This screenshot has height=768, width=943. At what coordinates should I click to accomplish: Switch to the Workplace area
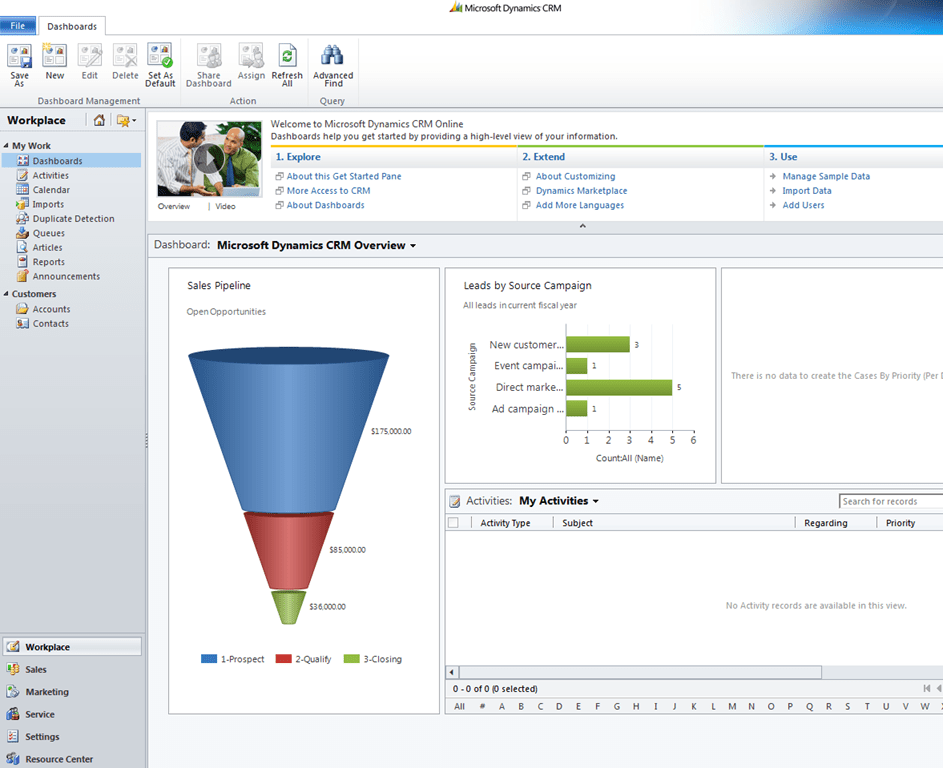[72, 647]
